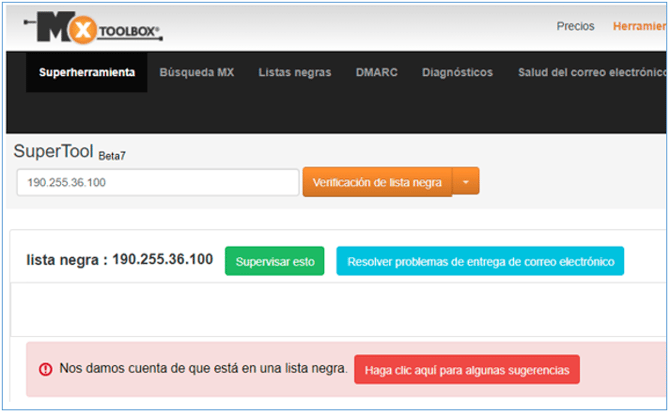Open the Listas negras tab
Image resolution: width=670 pixels, height=414 pixels.
tap(294, 72)
